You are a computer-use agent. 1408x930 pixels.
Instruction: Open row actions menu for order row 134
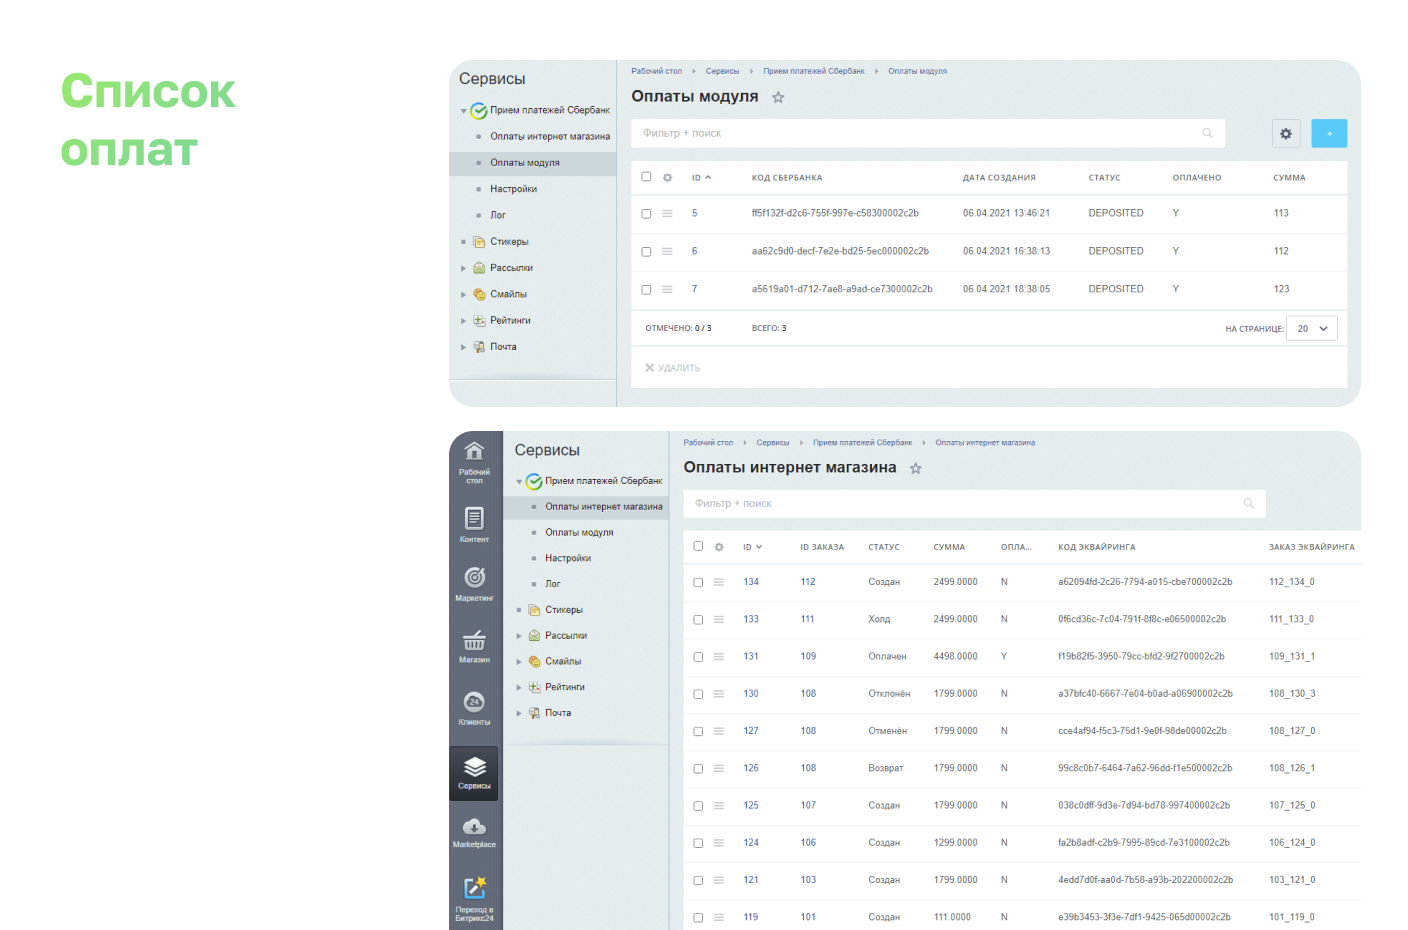718,582
